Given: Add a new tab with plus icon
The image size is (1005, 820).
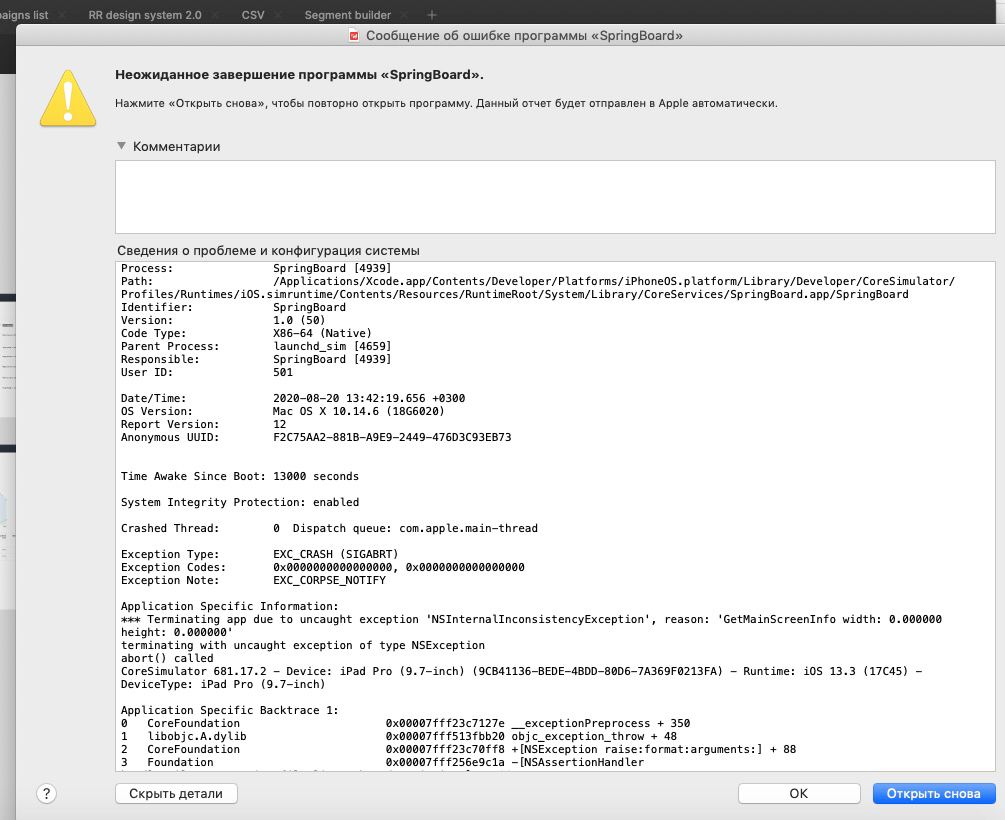Looking at the screenshot, I should coord(432,14).
